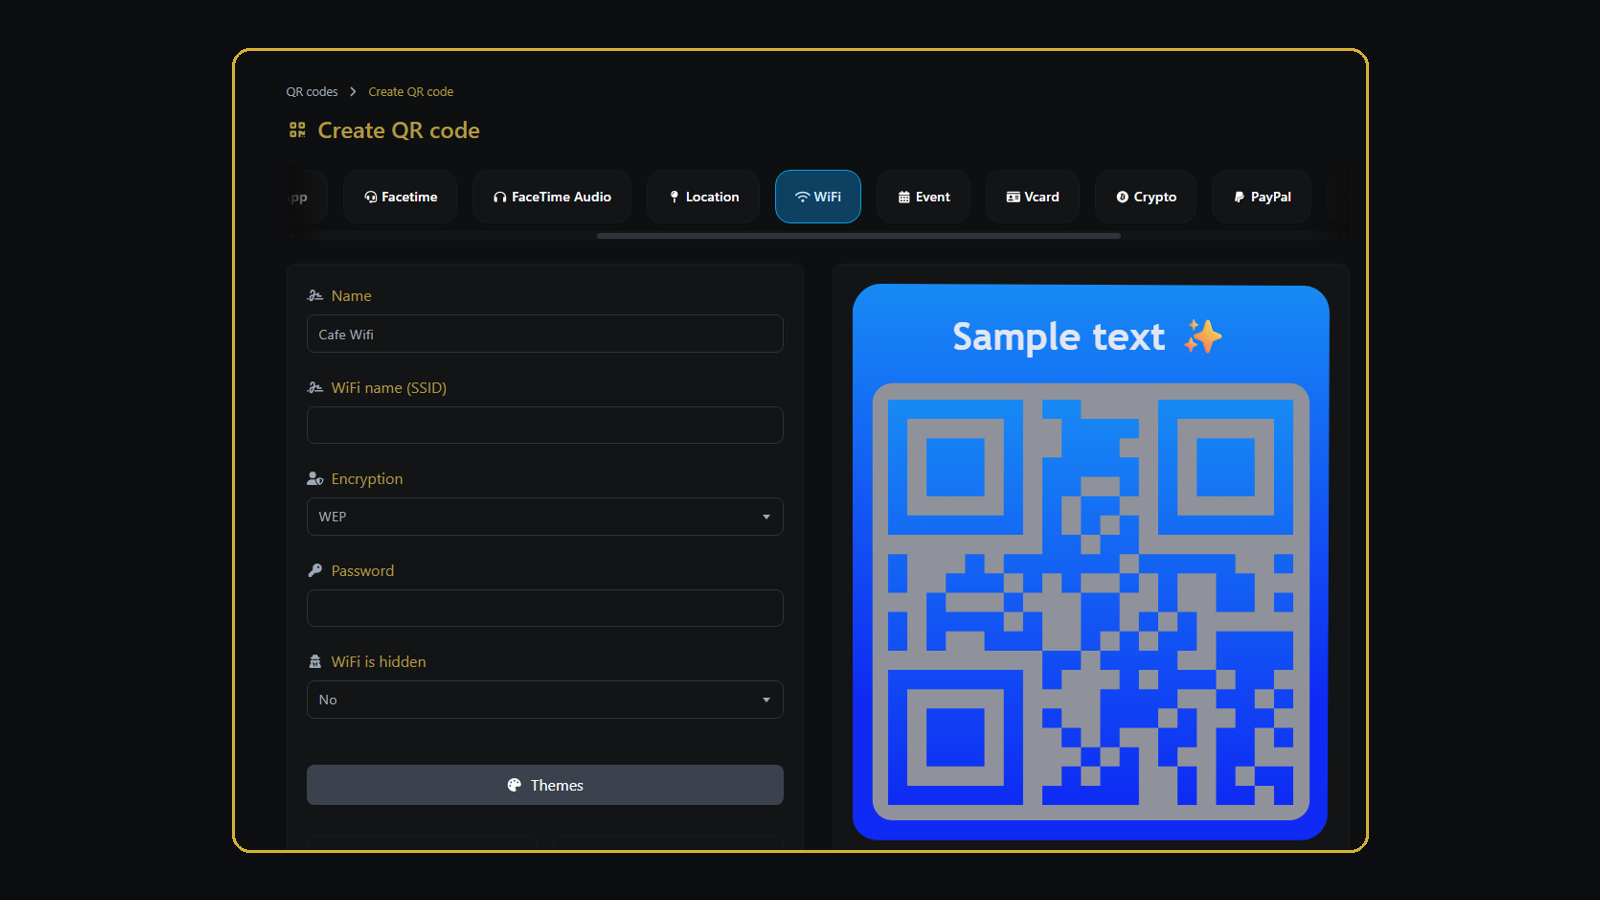The width and height of the screenshot is (1600, 900).
Task: Choose the Vcard tab
Action: pos(1033,197)
